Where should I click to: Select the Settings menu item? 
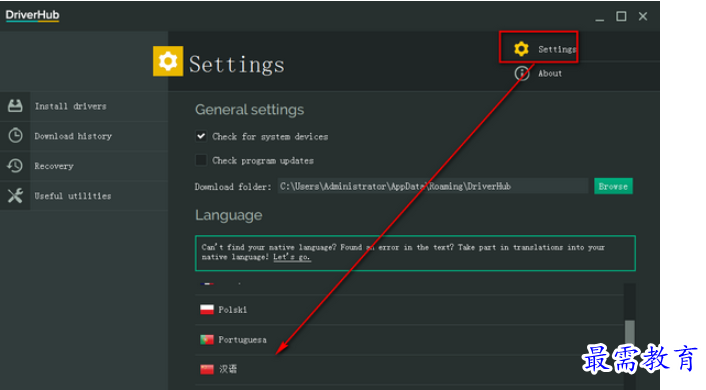point(557,49)
